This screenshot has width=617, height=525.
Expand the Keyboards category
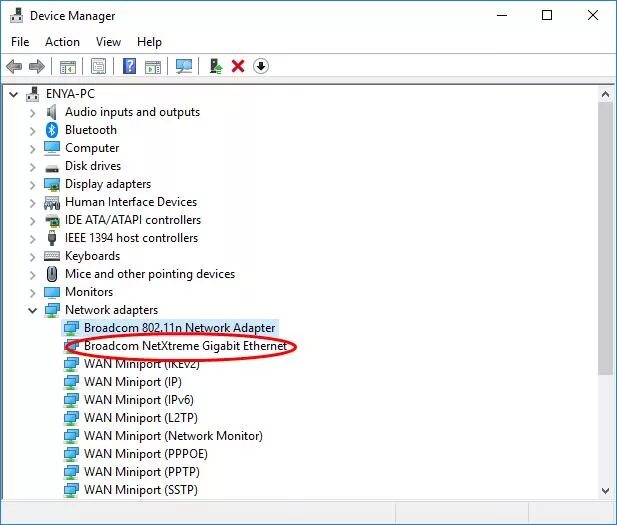tap(33, 257)
